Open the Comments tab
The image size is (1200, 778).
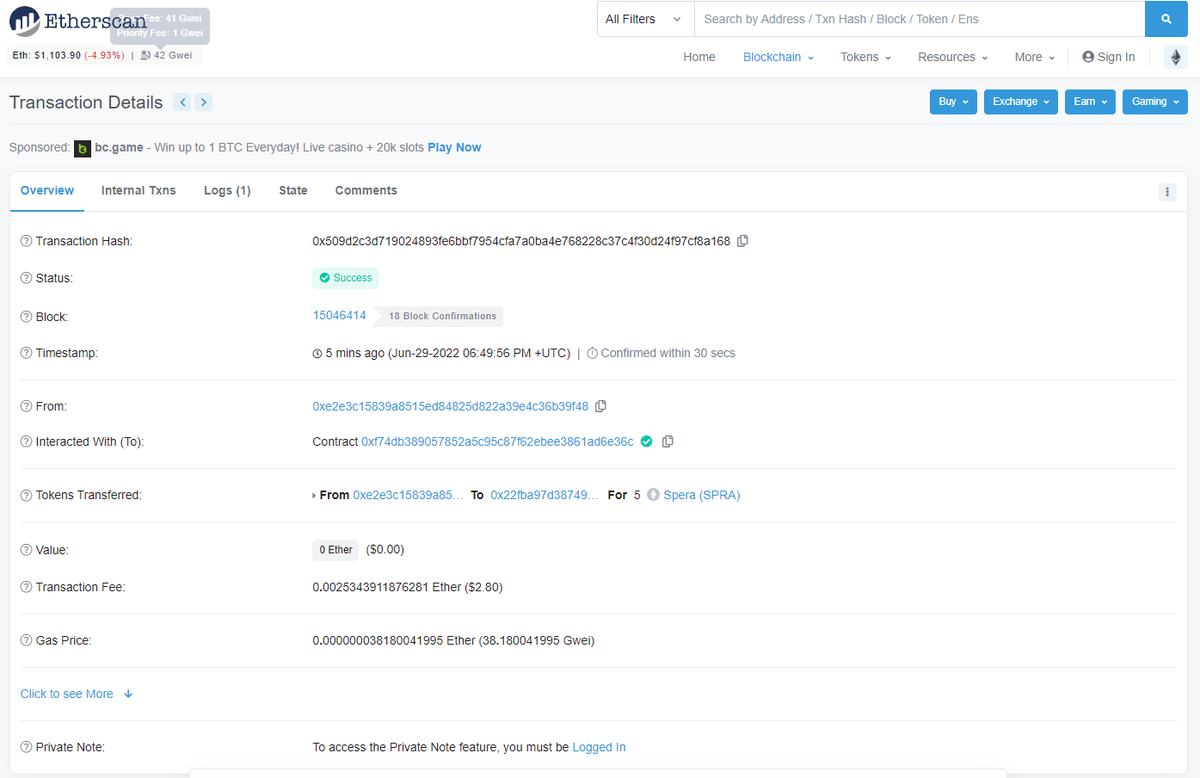pos(366,191)
